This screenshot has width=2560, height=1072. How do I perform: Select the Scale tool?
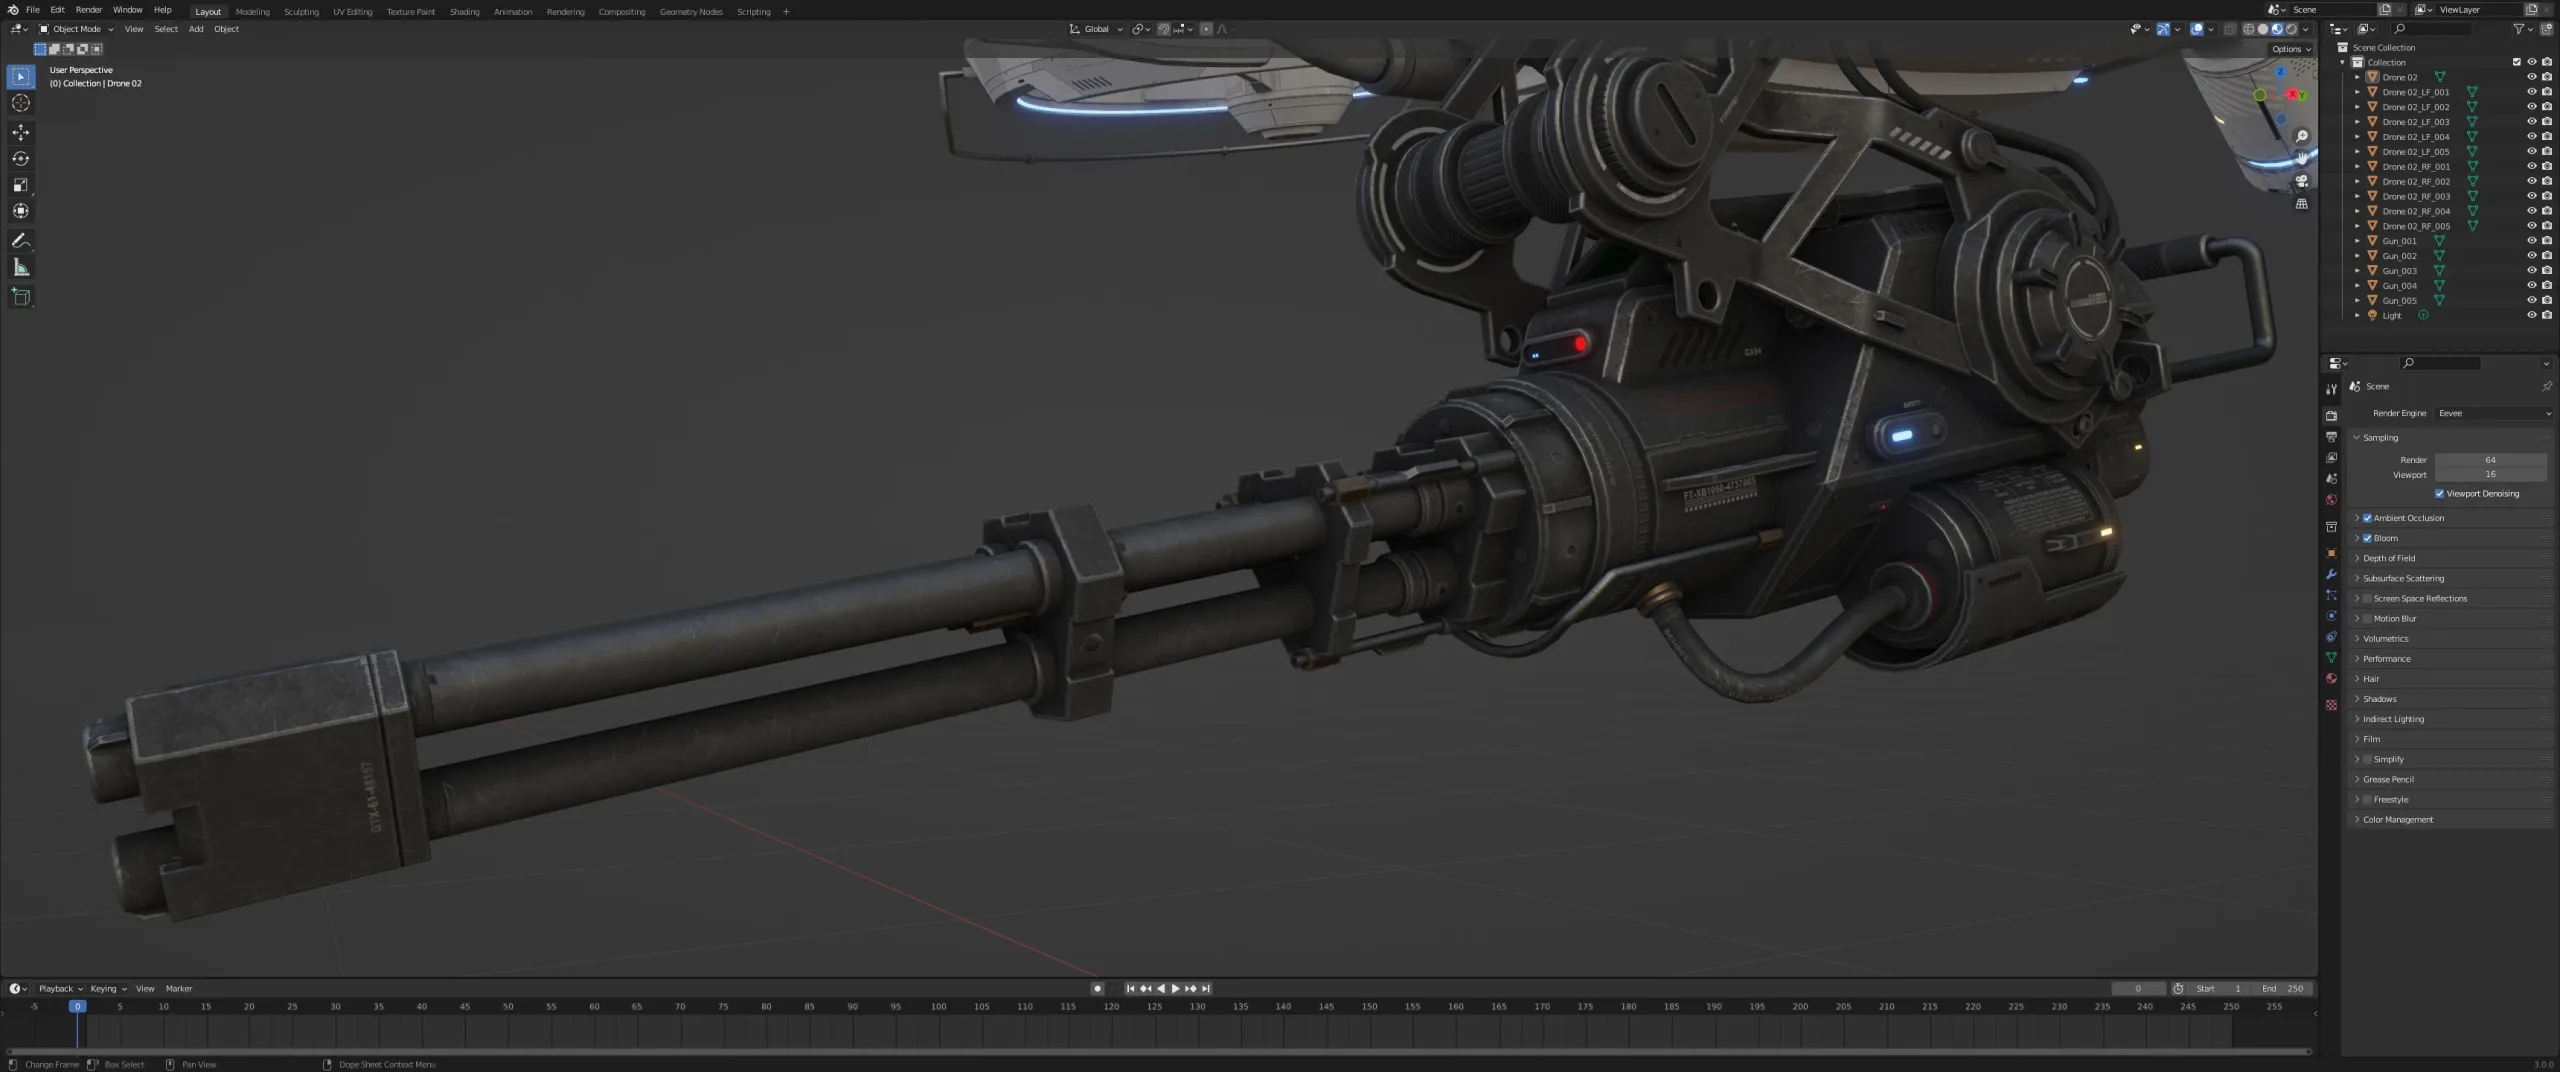click(x=20, y=184)
